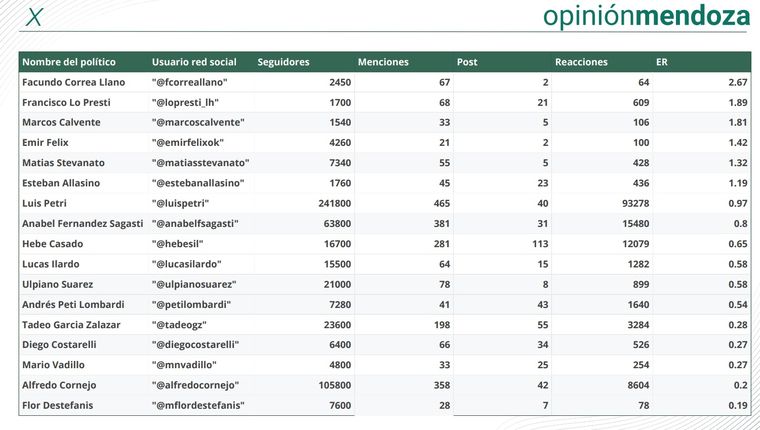Select the Flor Destefanis name cell

(x=60, y=405)
